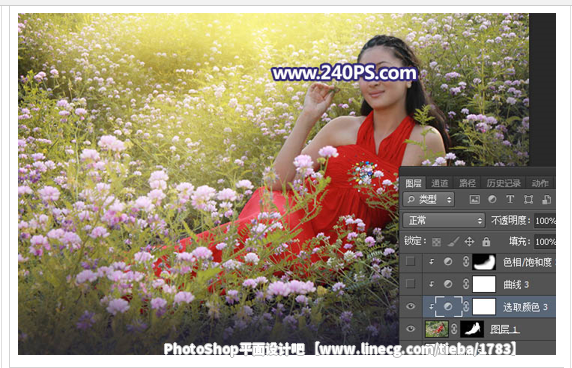
Task: Switch to the 图层 (Layers) tab
Action: tap(413, 183)
